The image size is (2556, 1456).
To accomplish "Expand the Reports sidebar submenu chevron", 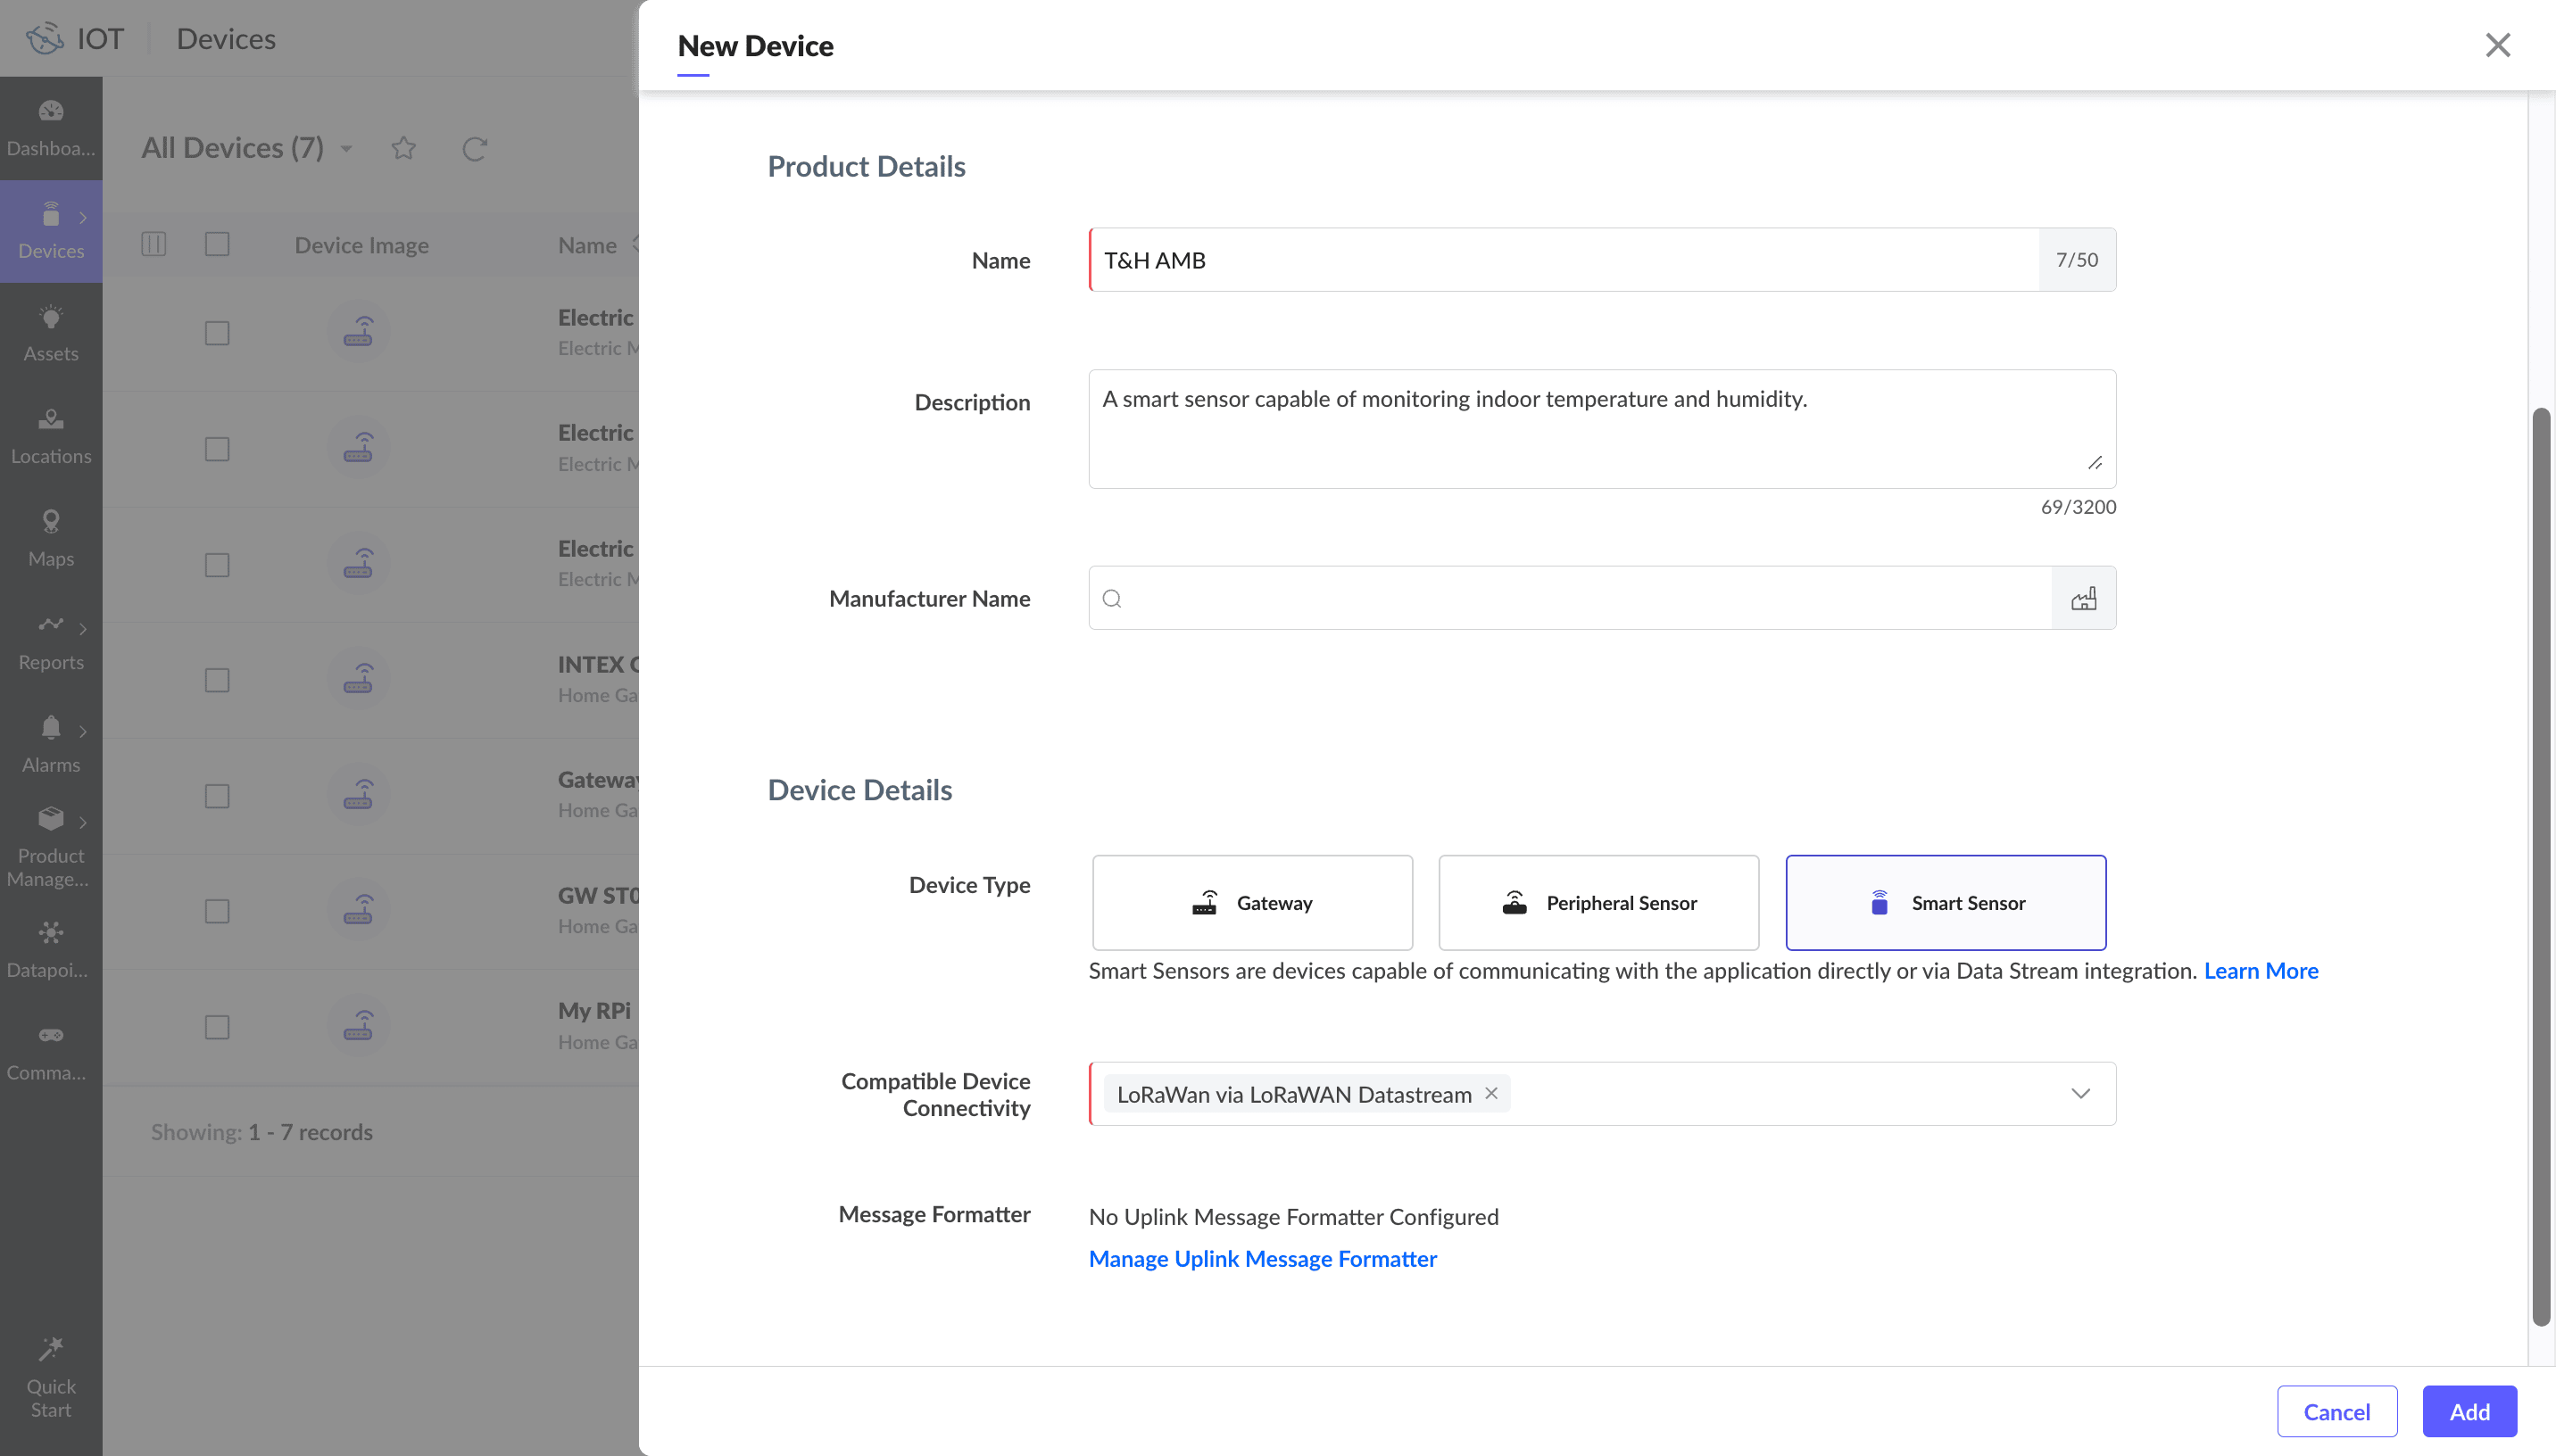I will click(x=83, y=629).
